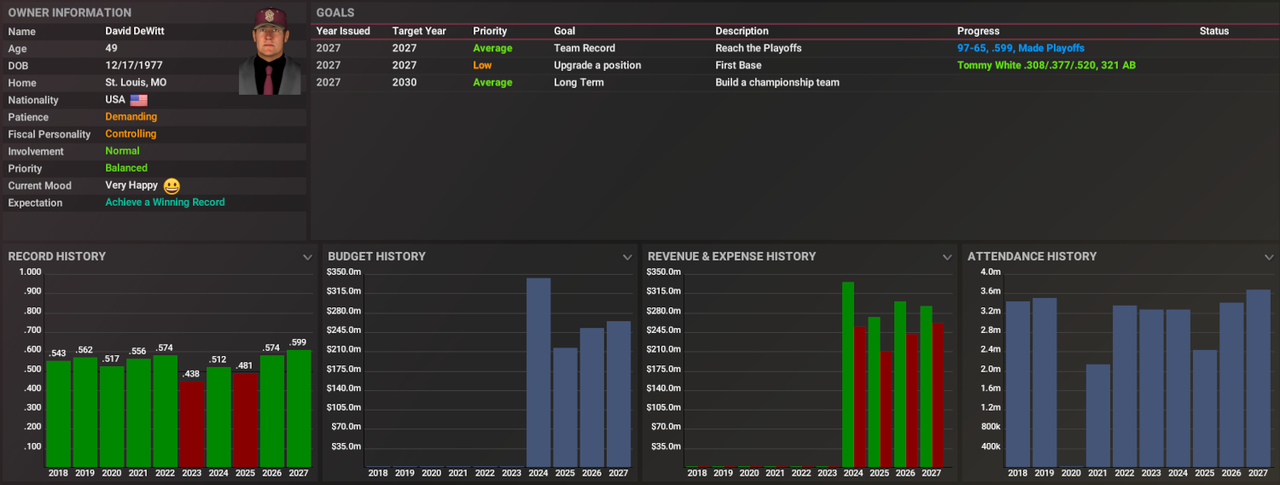Image resolution: width=1280 pixels, height=485 pixels.
Task: Open the Budget History dropdown chevron
Action: 627,257
